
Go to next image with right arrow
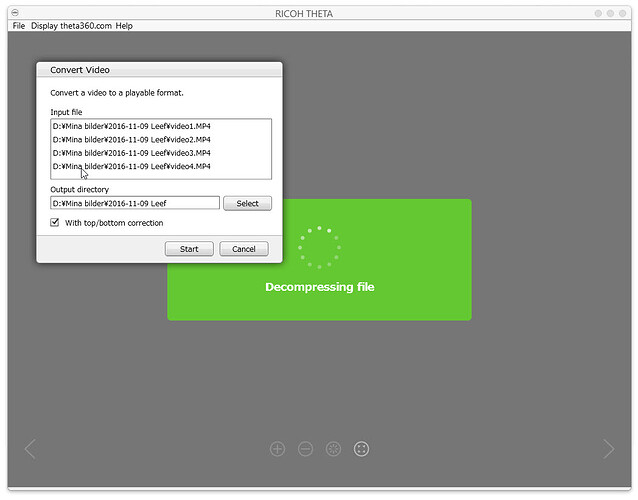609,449
